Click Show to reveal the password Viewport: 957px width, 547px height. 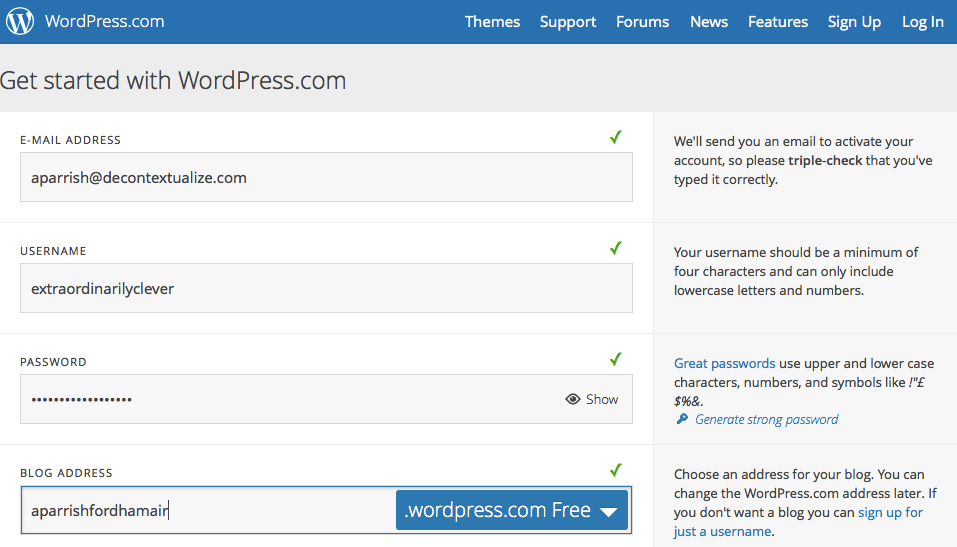point(602,399)
